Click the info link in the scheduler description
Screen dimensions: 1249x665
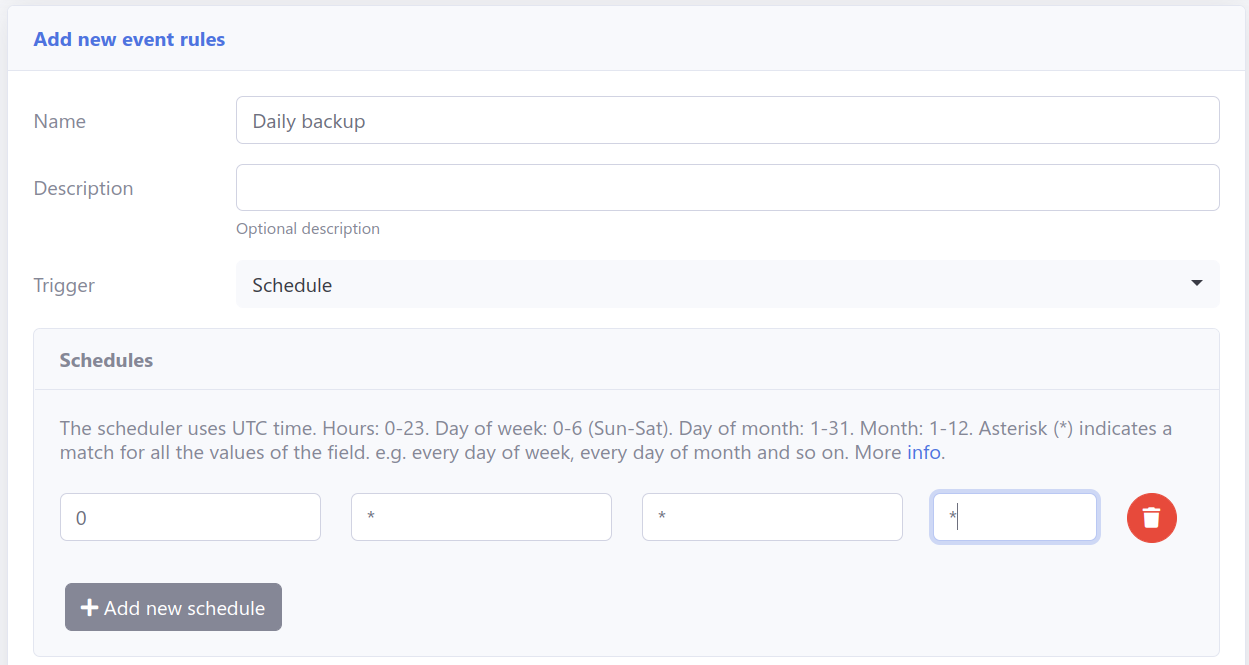(x=924, y=452)
